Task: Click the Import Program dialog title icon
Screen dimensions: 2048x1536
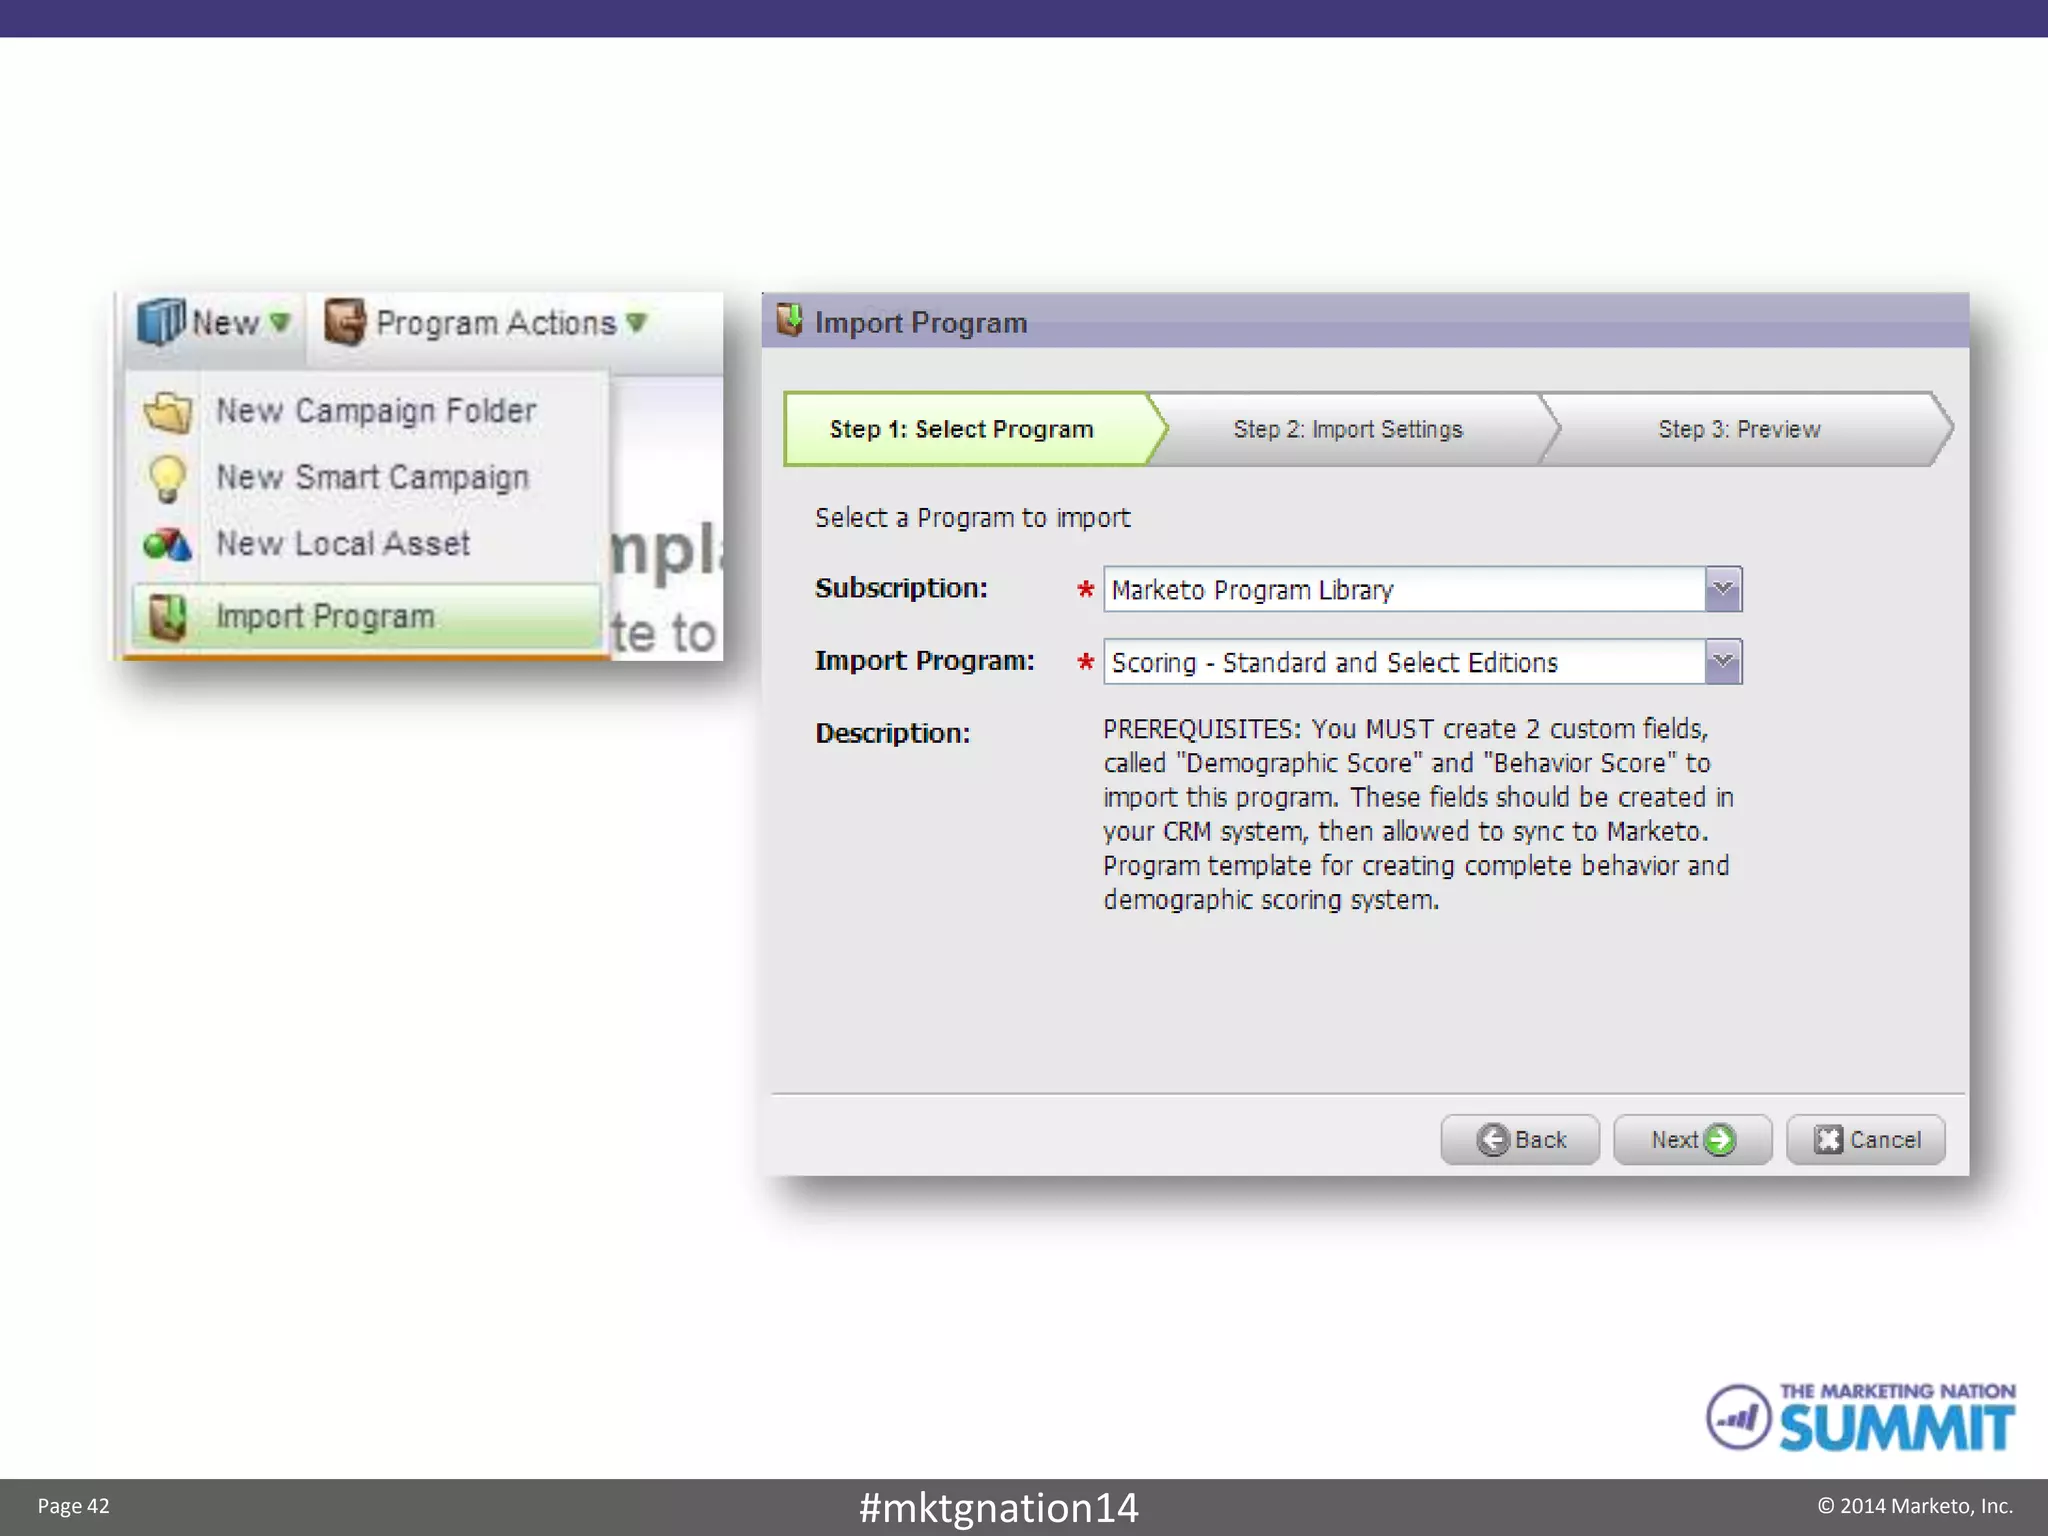Action: [x=789, y=320]
